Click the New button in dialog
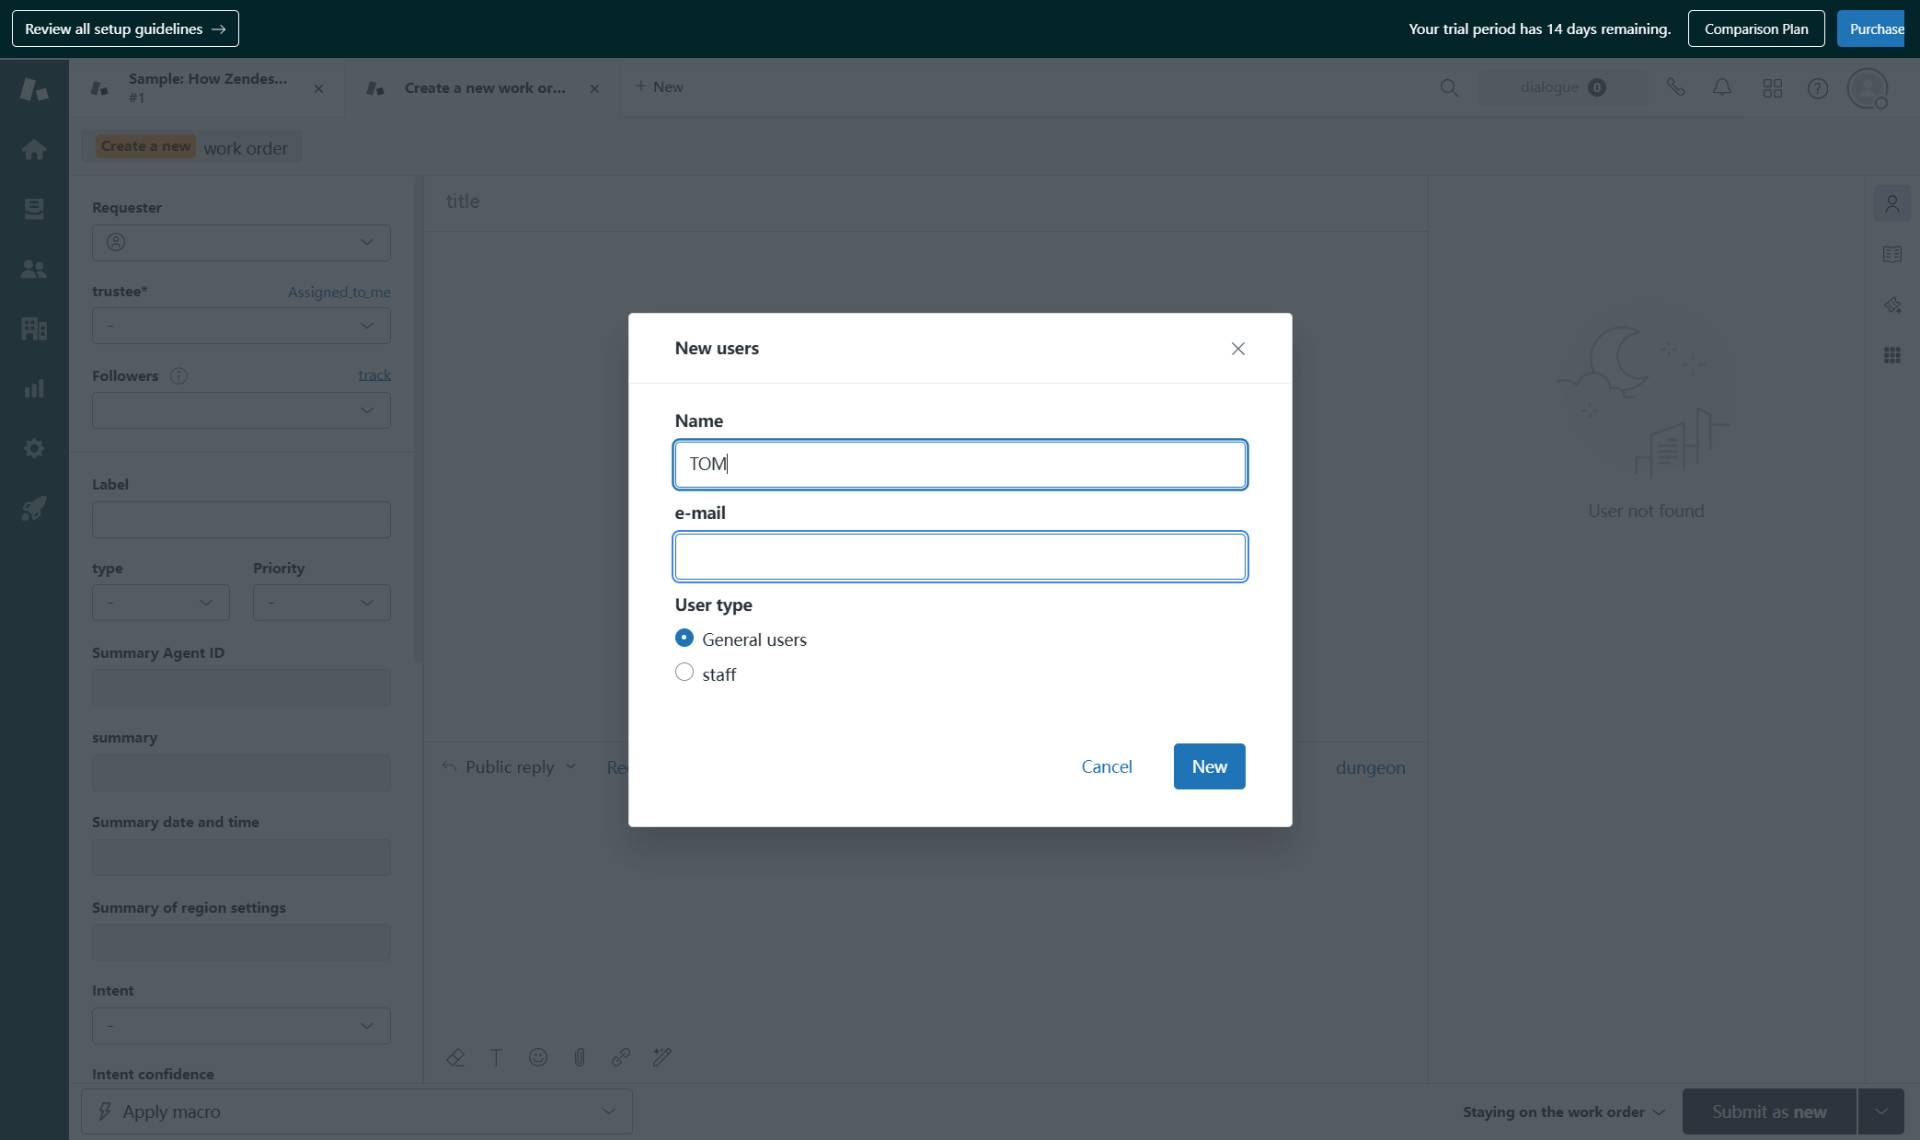 point(1209,766)
